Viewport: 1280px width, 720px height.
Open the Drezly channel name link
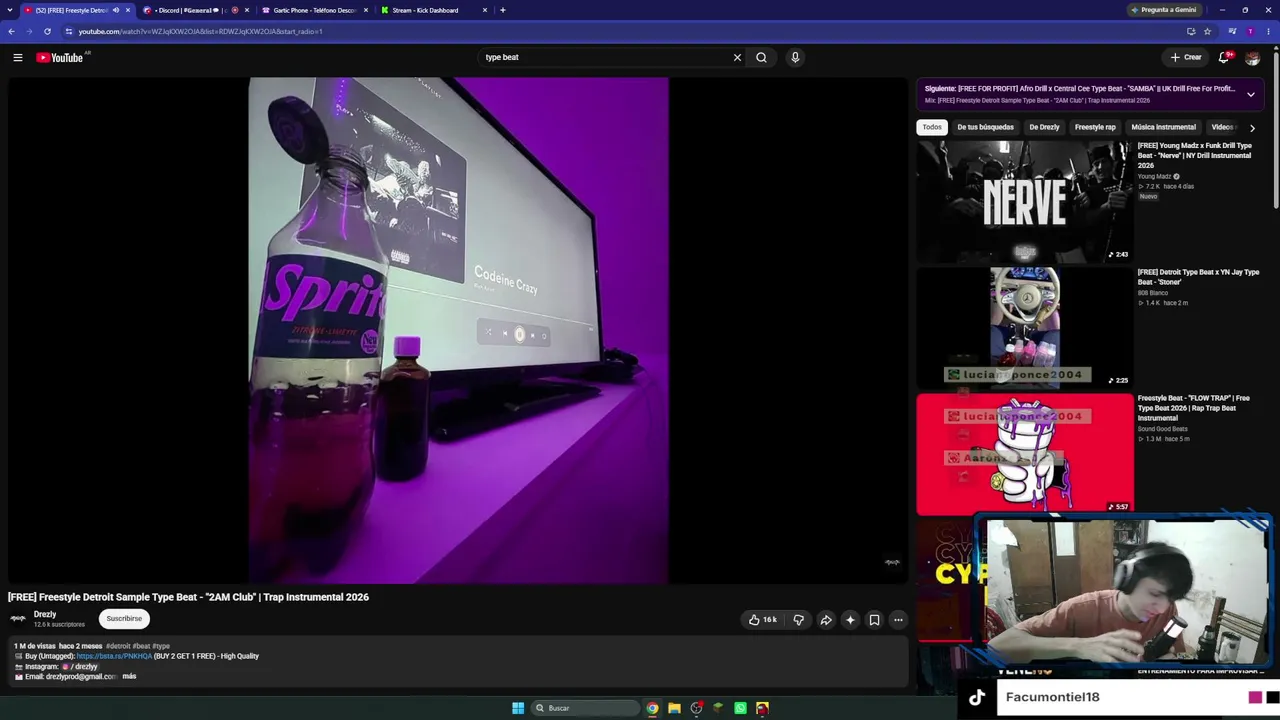pos(45,615)
